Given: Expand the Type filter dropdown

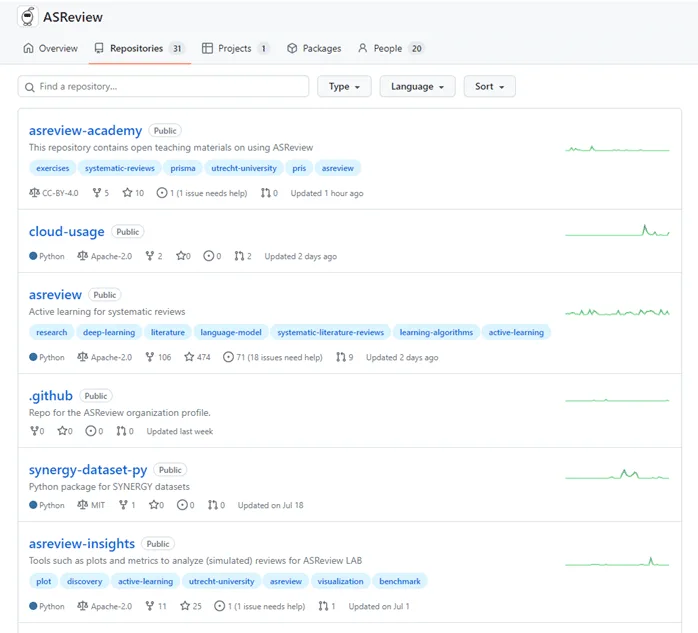Looking at the screenshot, I should coord(344,86).
